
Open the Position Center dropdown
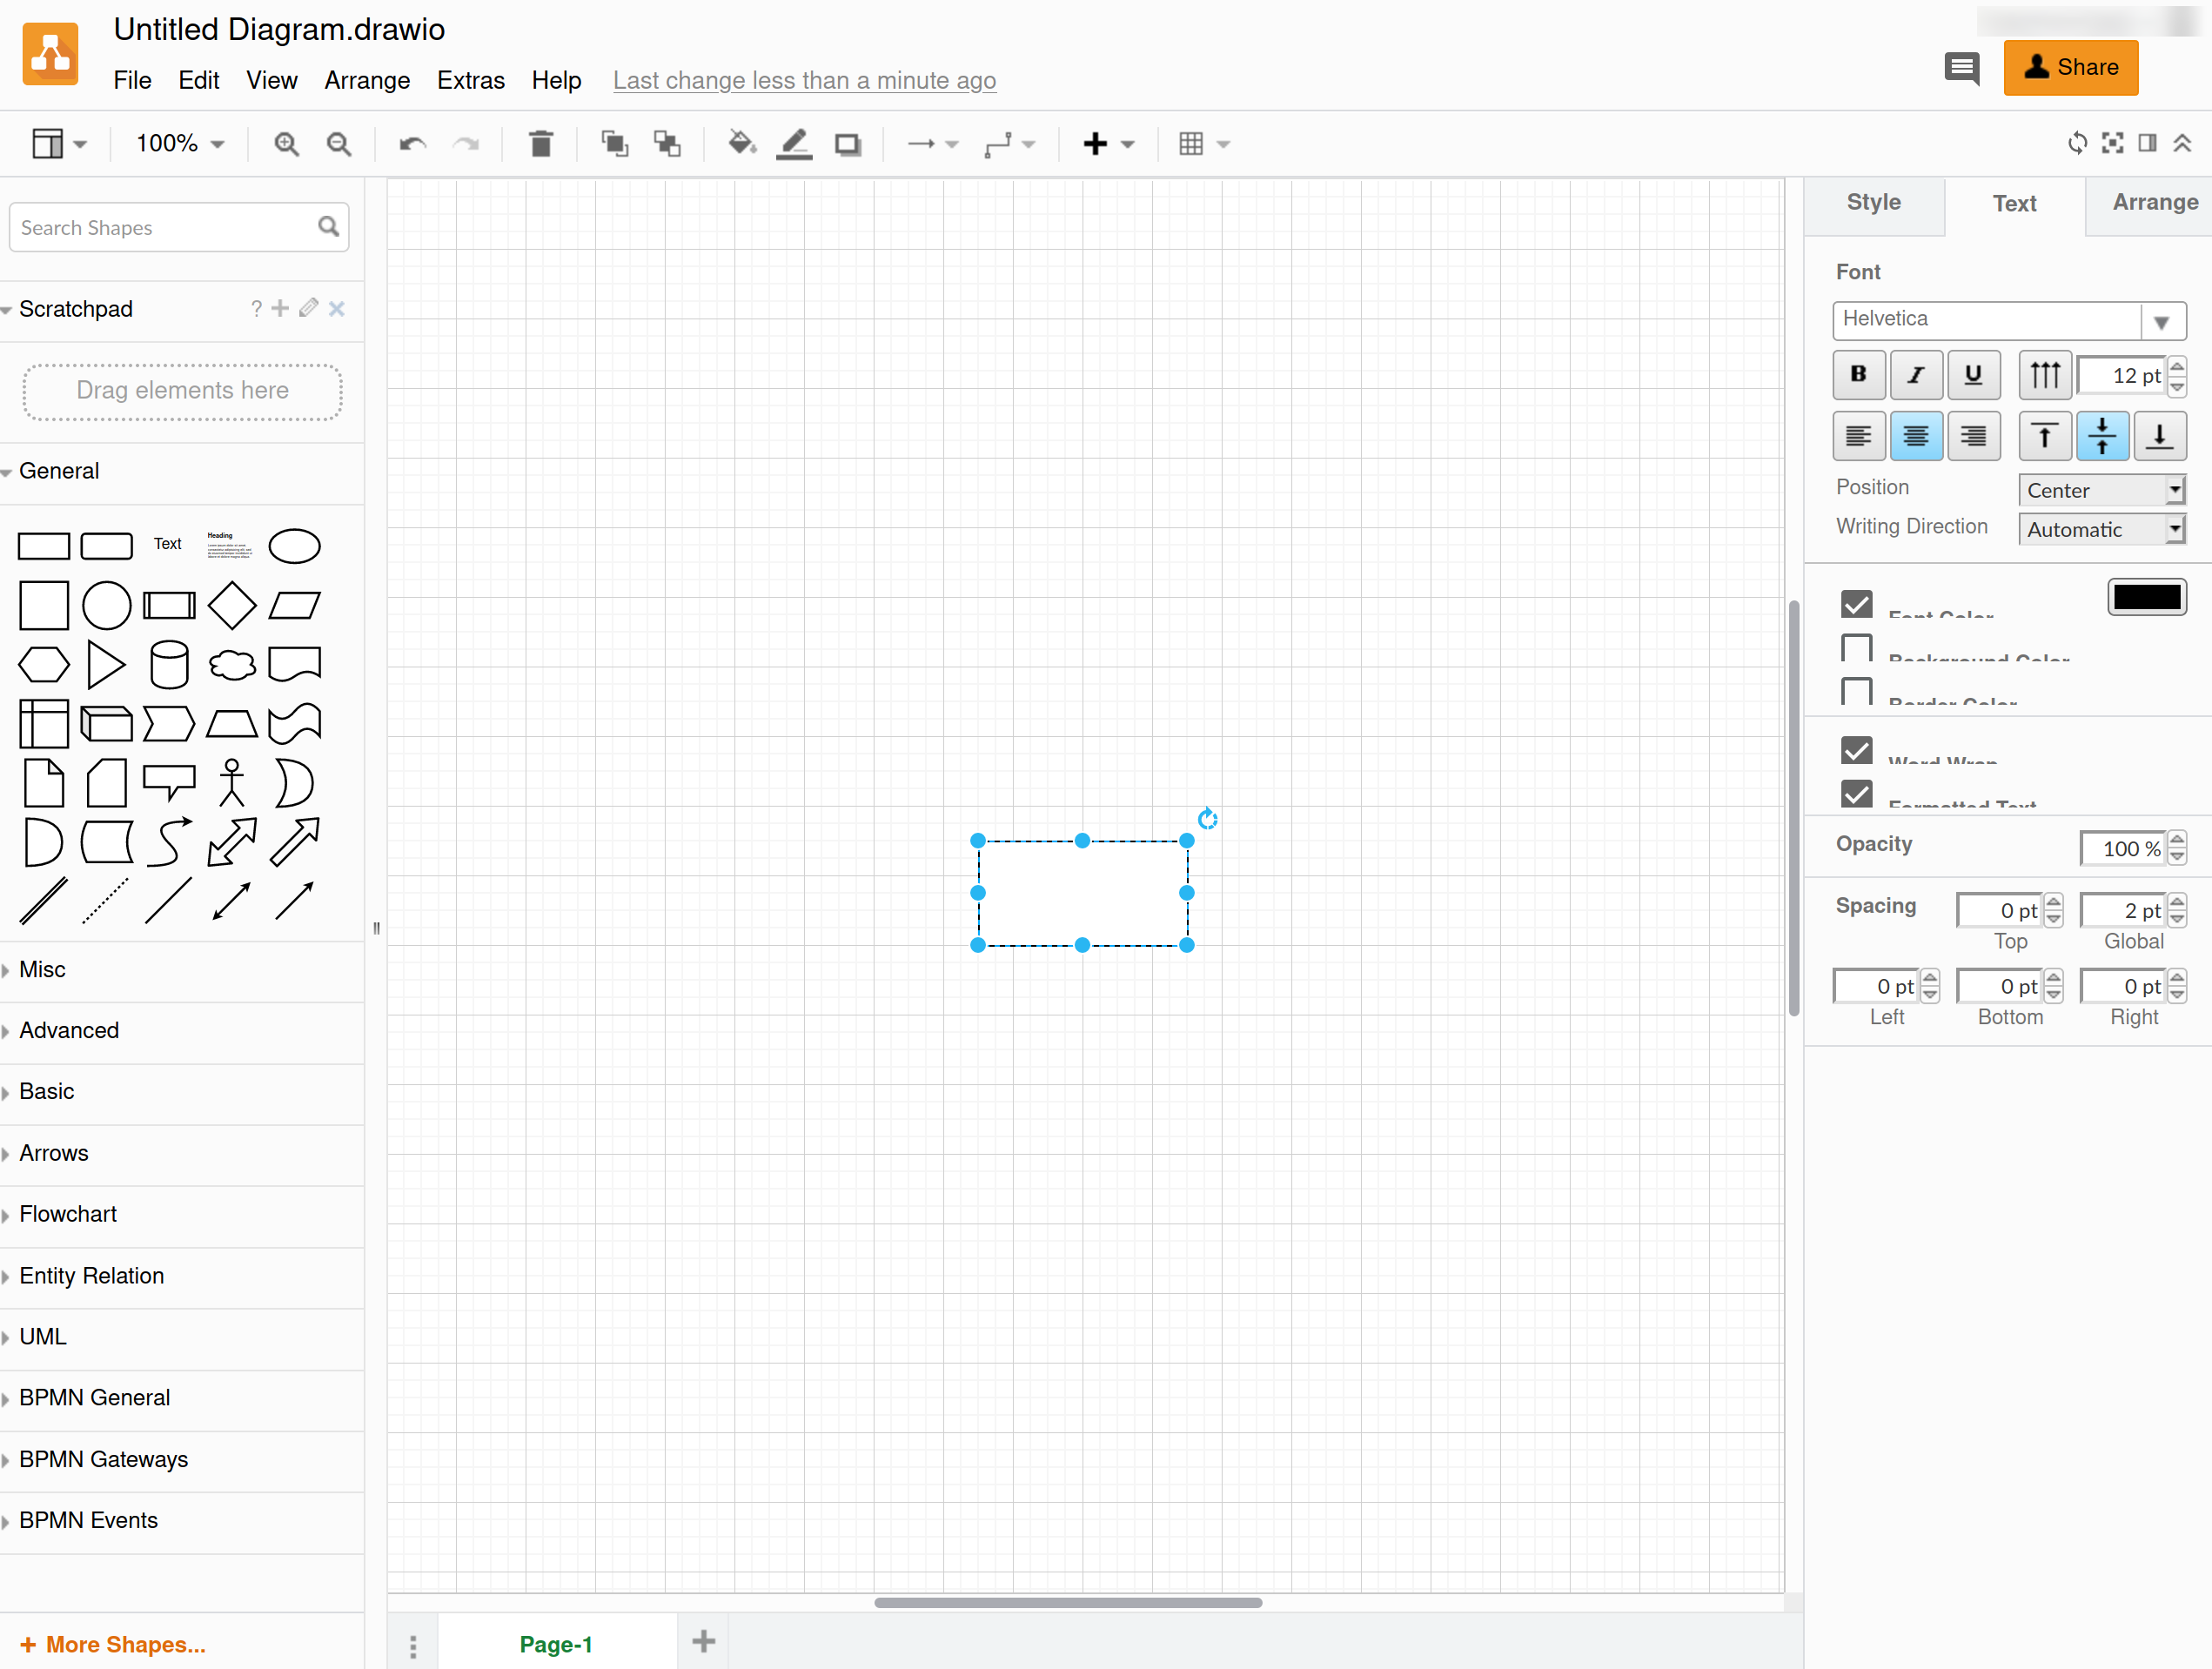[2102, 490]
